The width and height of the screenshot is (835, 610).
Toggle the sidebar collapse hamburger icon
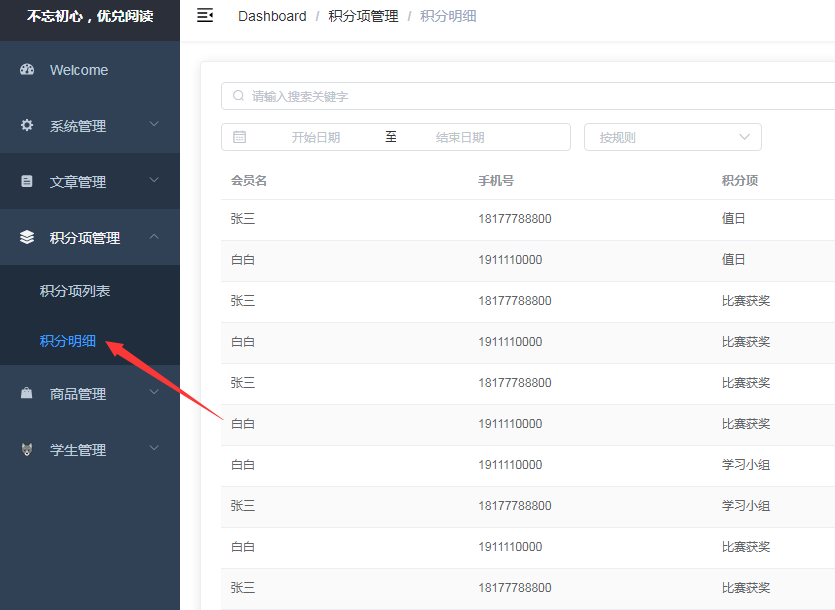coord(205,16)
